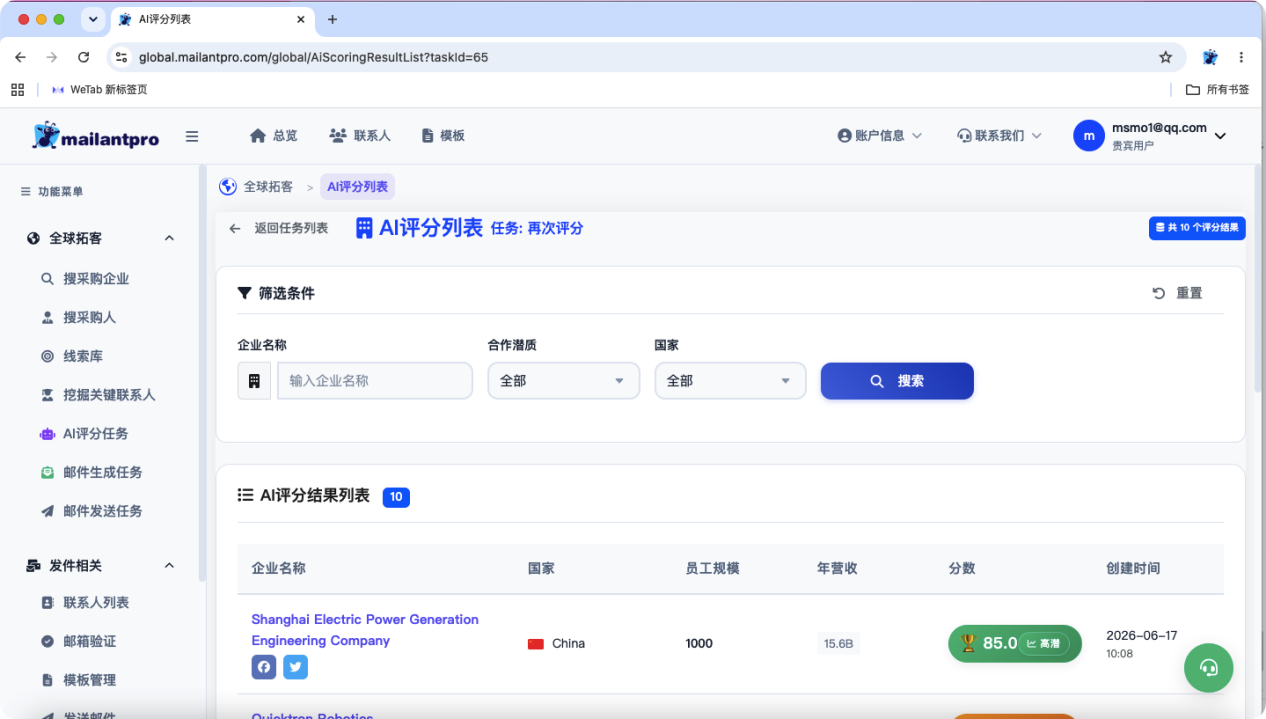Click Shanghai Electric Power Generation company link
1266x719 pixels.
coord(365,630)
